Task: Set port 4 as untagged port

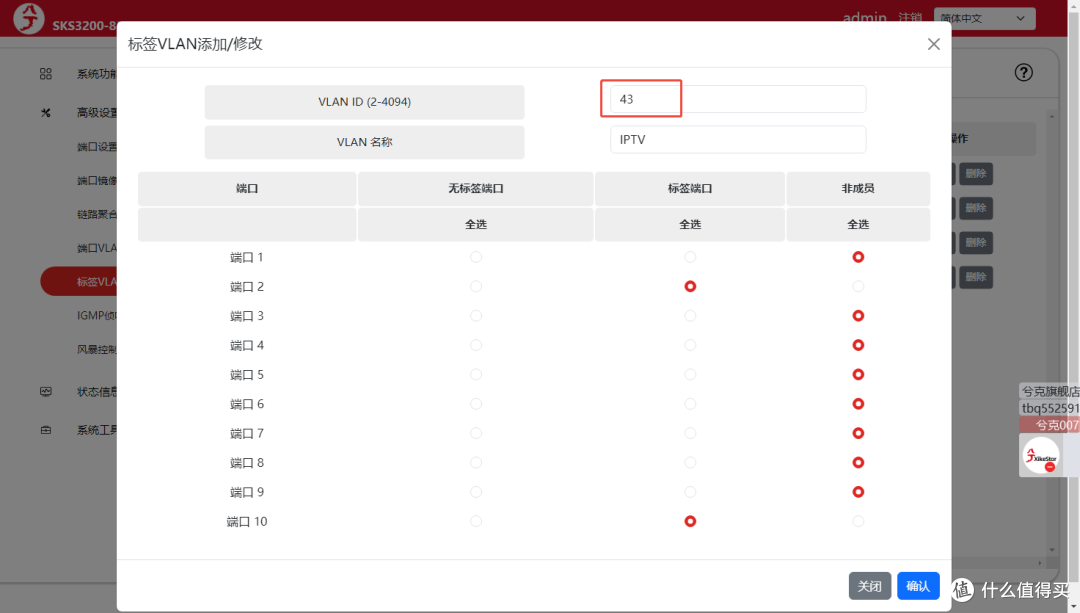Action: (x=476, y=345)
